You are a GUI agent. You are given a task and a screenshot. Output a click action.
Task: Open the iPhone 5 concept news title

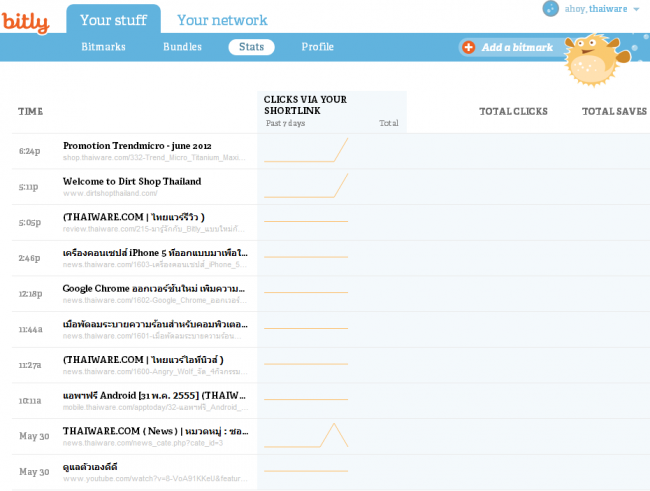pyautogui.click(x=155, y=253)
